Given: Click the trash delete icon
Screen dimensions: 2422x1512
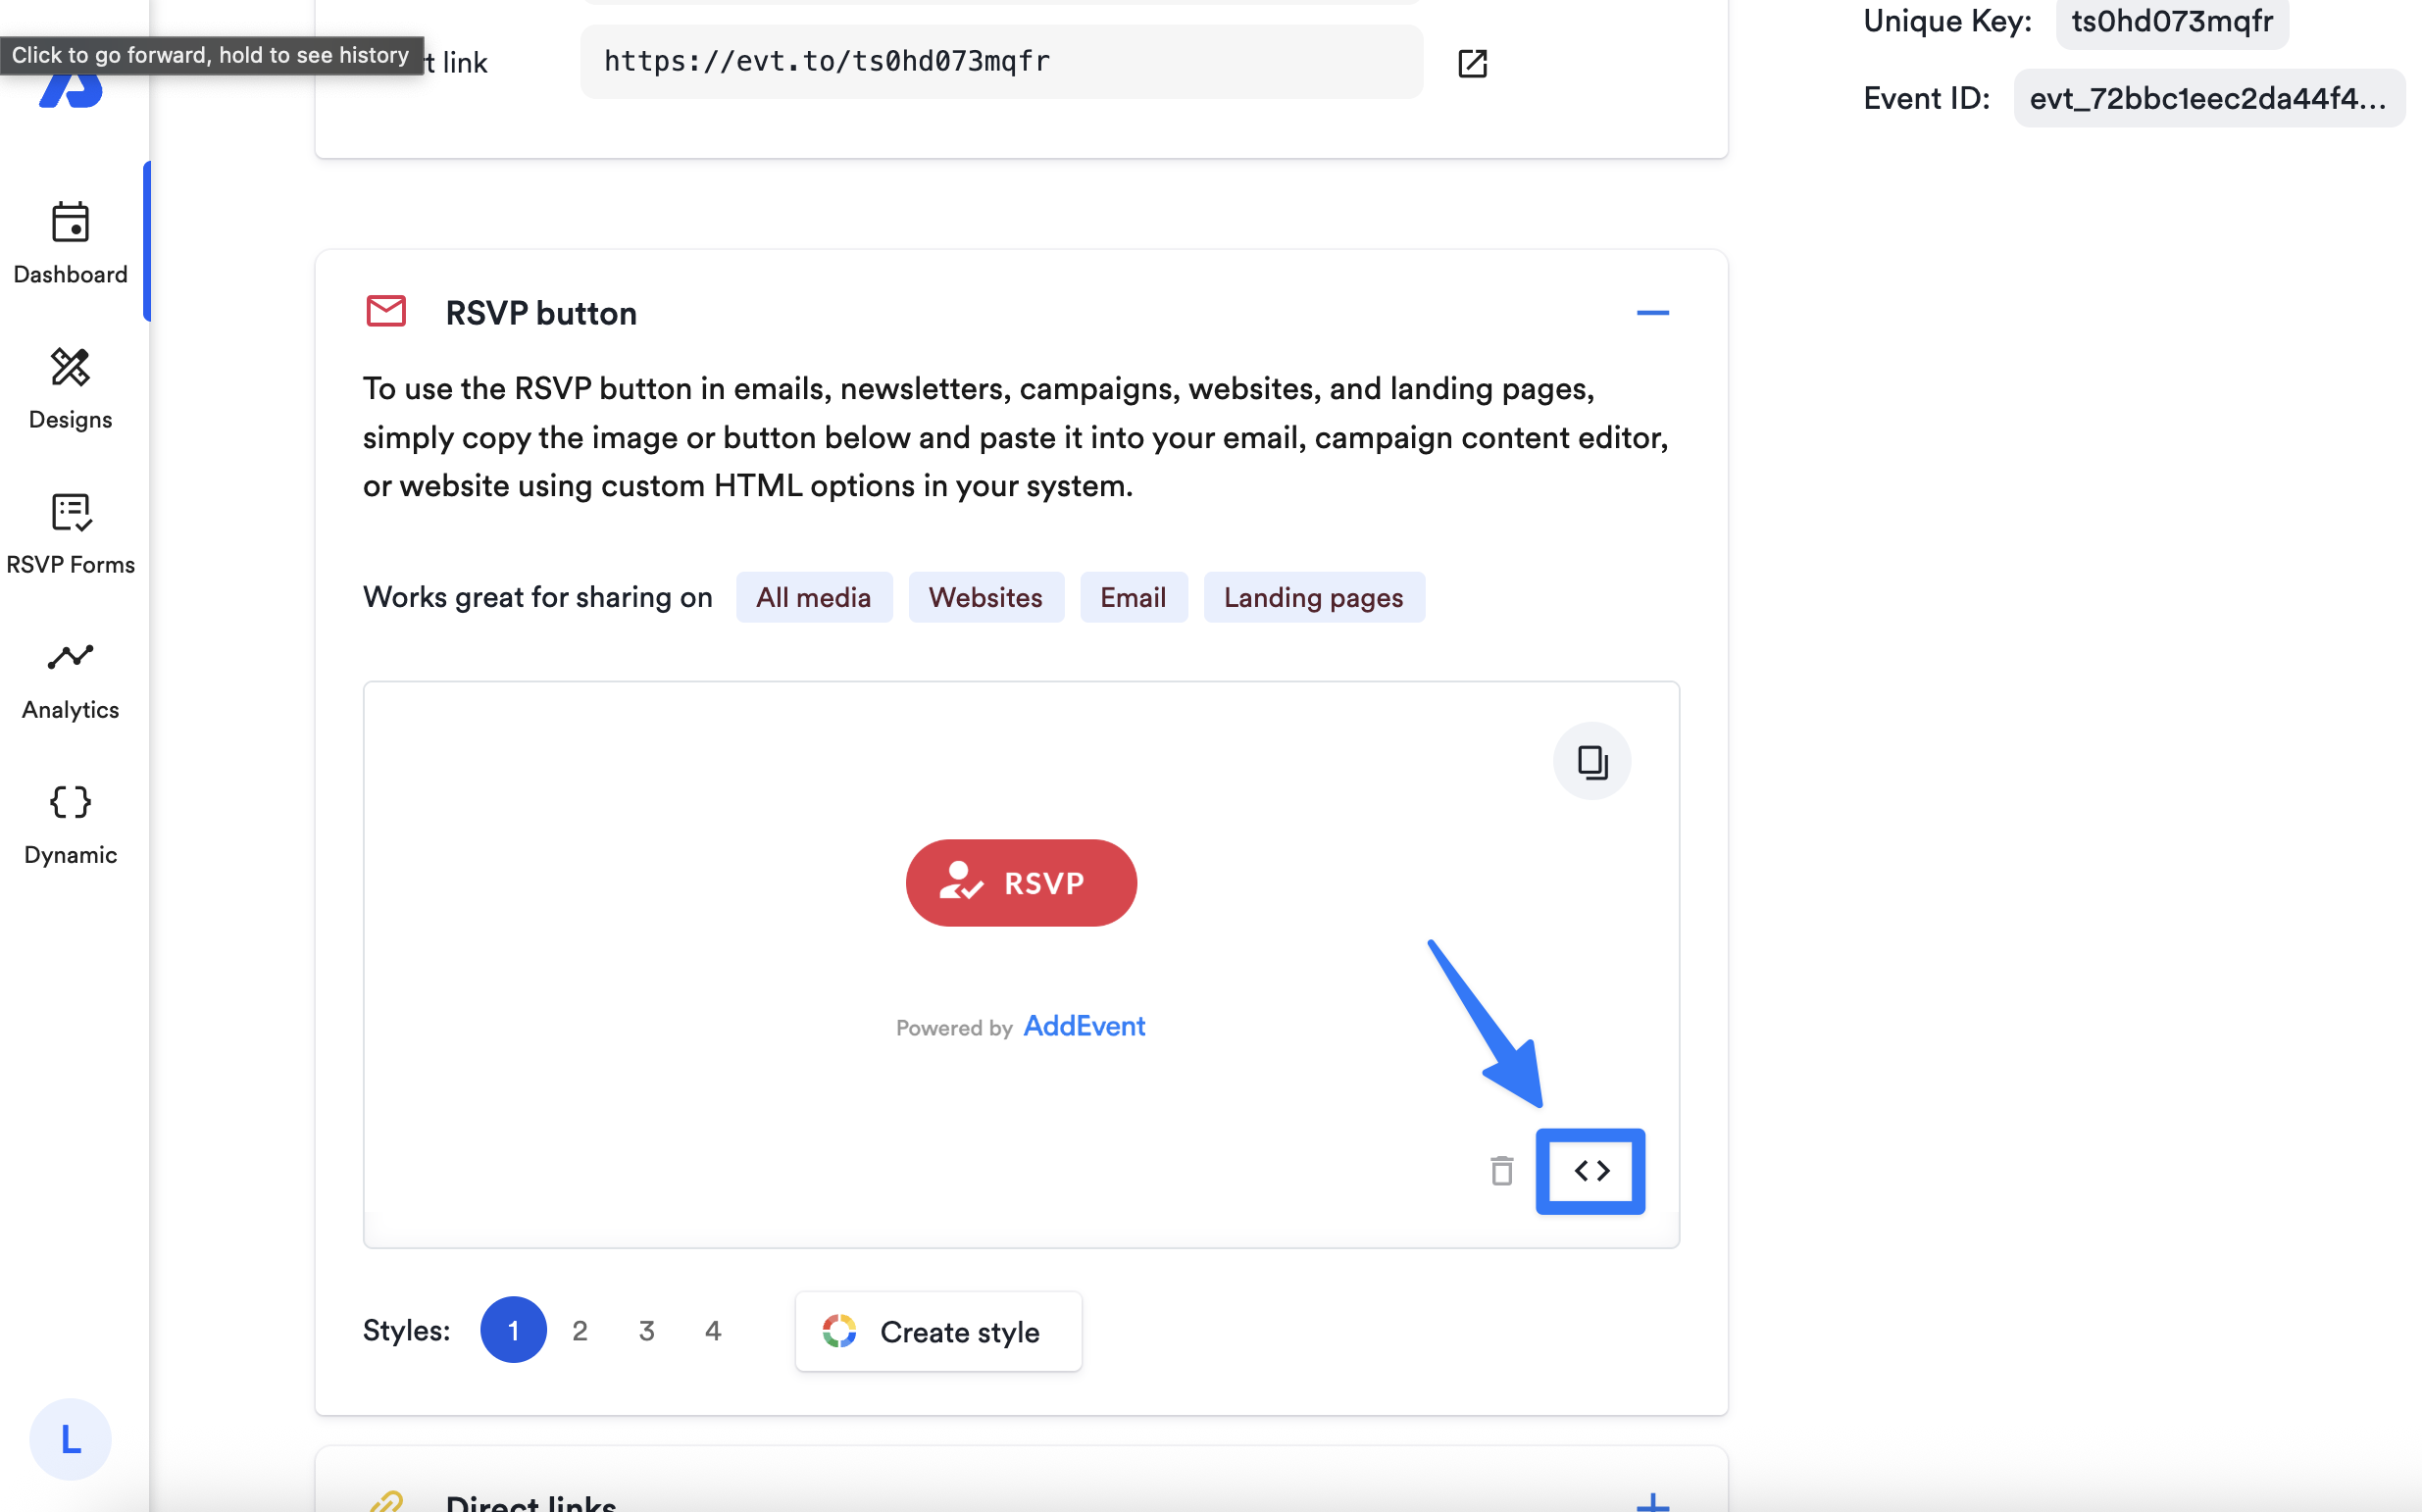Looking at the screenshot, I should (1501, 1170).
